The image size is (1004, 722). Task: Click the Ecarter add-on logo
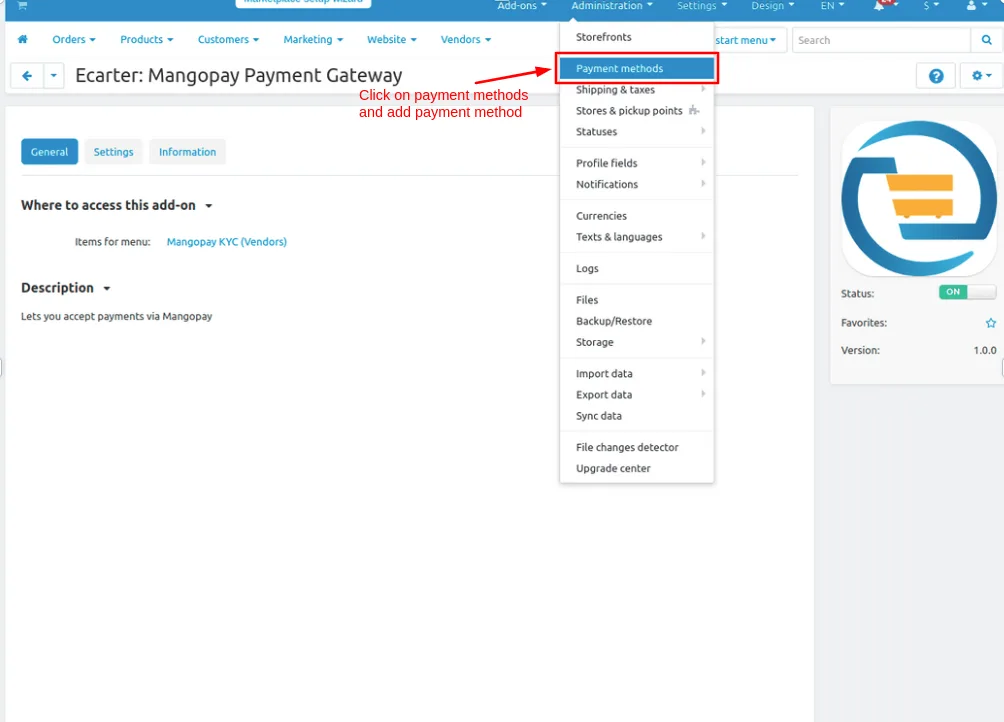click(918, 198)
